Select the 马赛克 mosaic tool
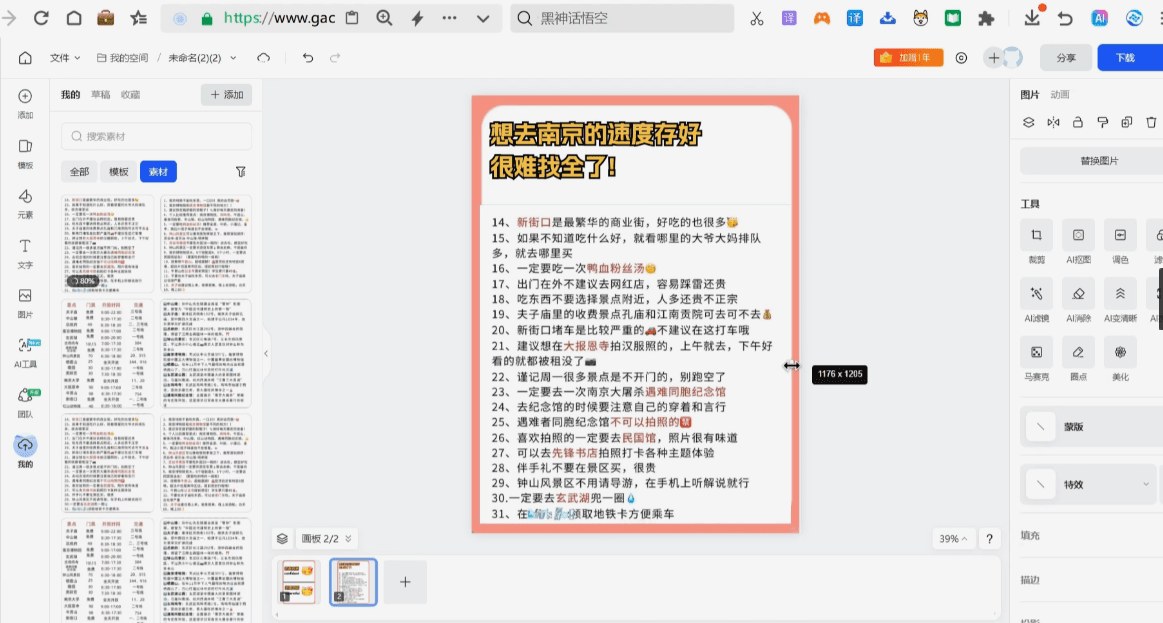 tap(1036, 359)
